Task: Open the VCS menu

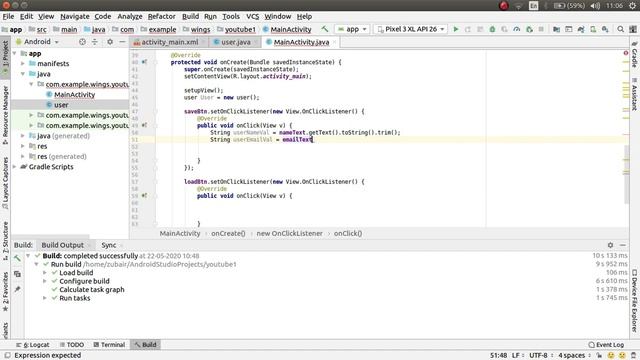Action: tap(252, 16)
